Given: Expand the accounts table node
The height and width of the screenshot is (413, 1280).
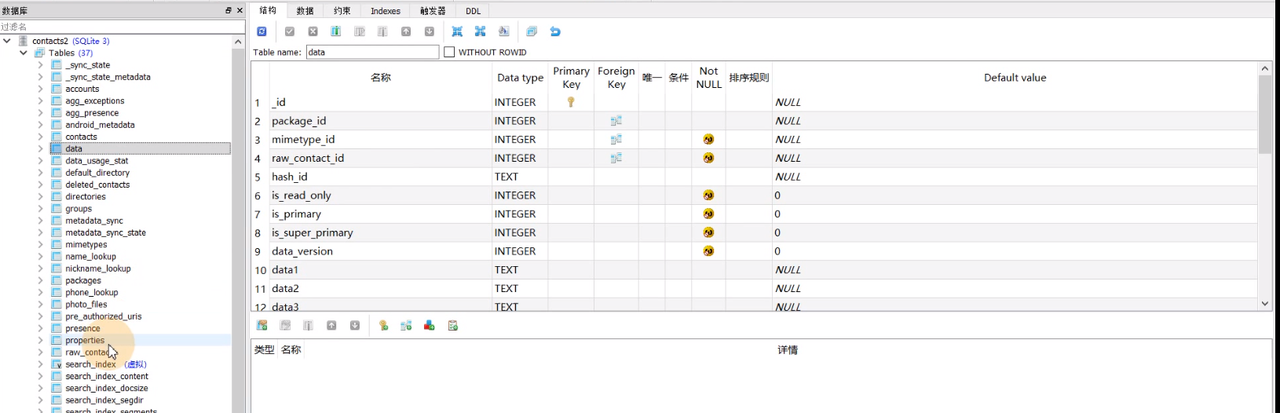Looking at the screenshot, I should pyautogui.click(x=41, y=89).
